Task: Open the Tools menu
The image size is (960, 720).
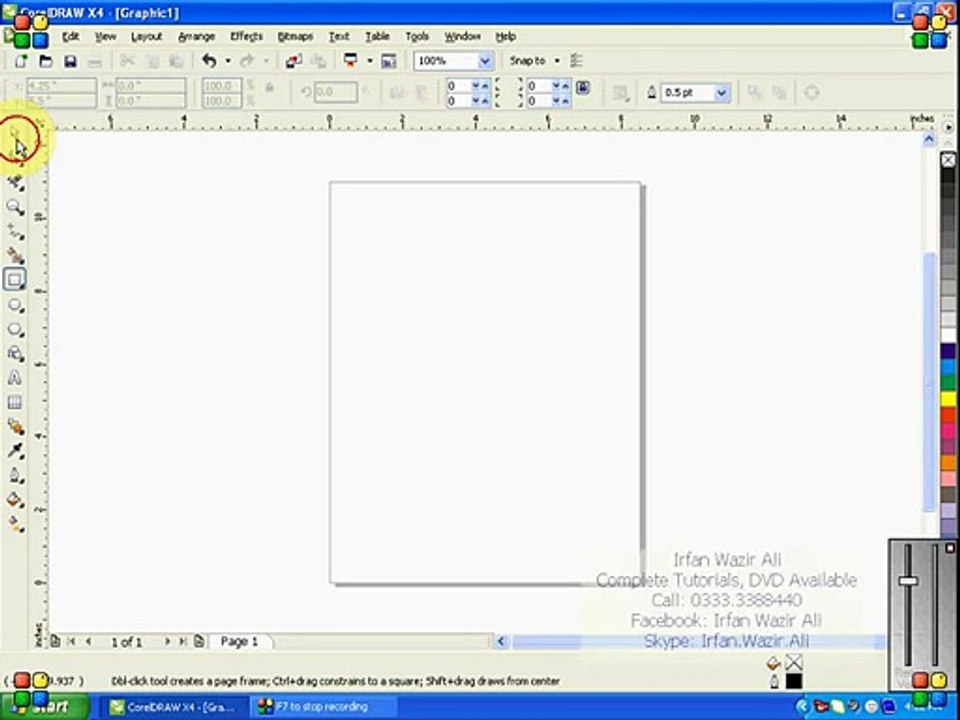Action: tap(417, 37)
